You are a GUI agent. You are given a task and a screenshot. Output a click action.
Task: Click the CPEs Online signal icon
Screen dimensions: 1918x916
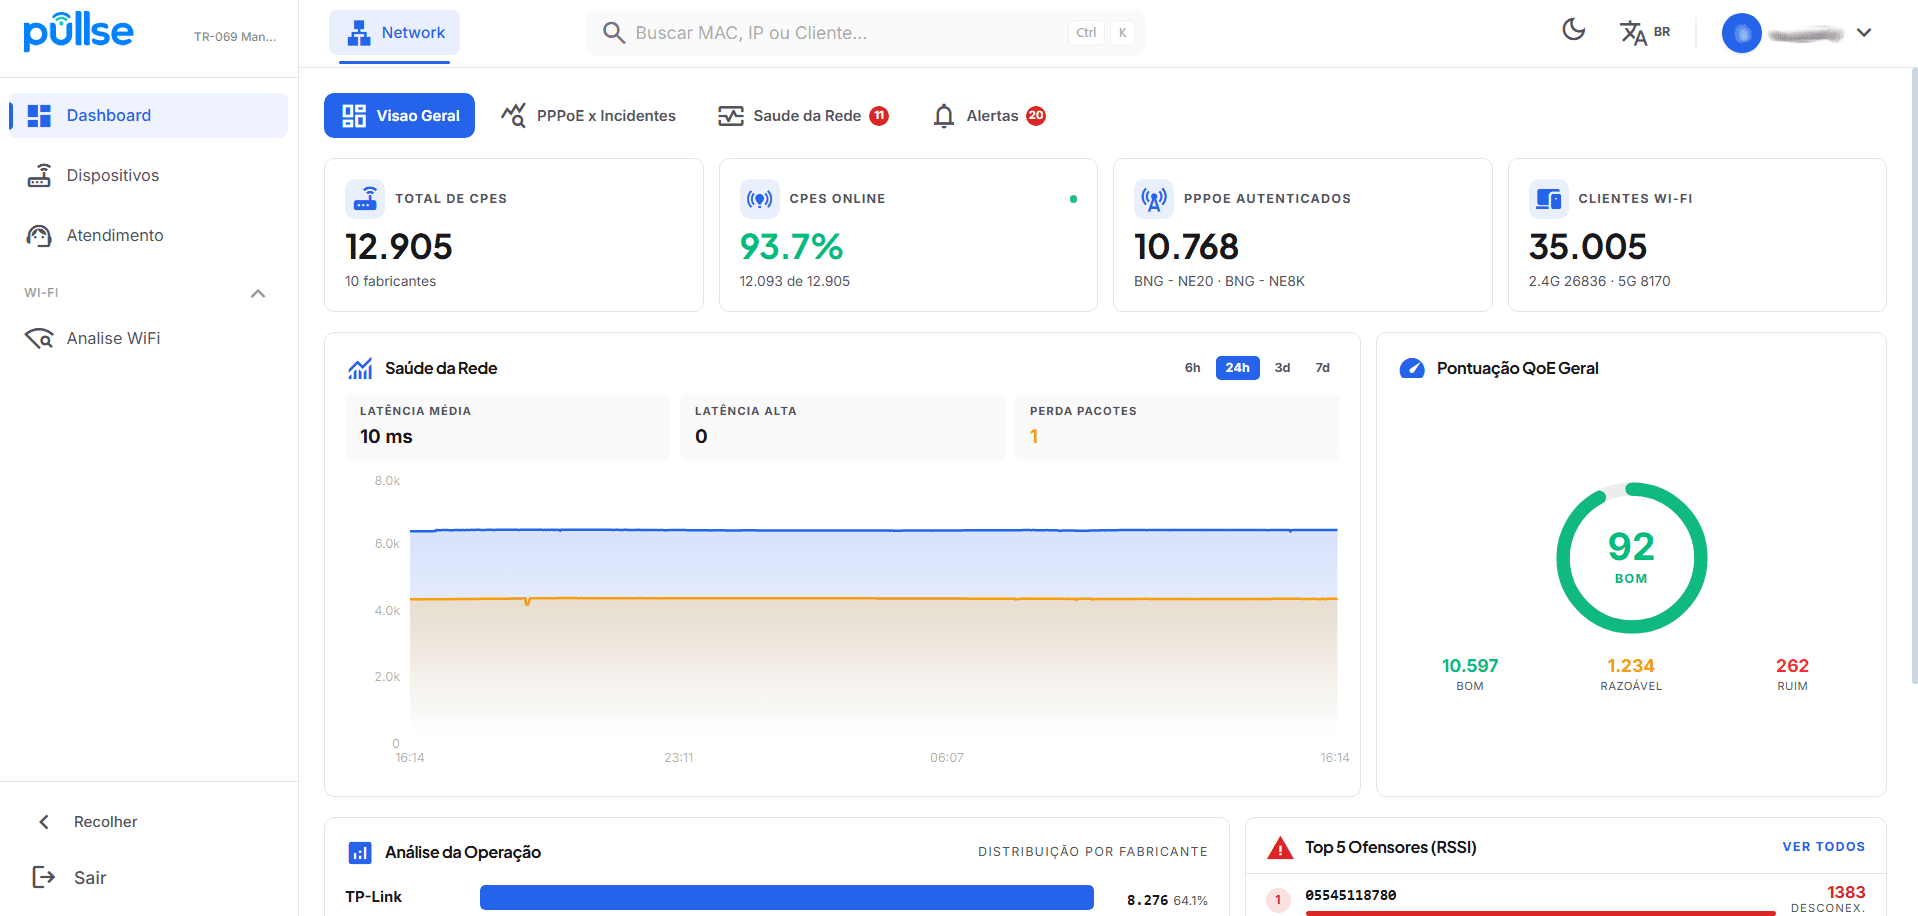[760, 198]
